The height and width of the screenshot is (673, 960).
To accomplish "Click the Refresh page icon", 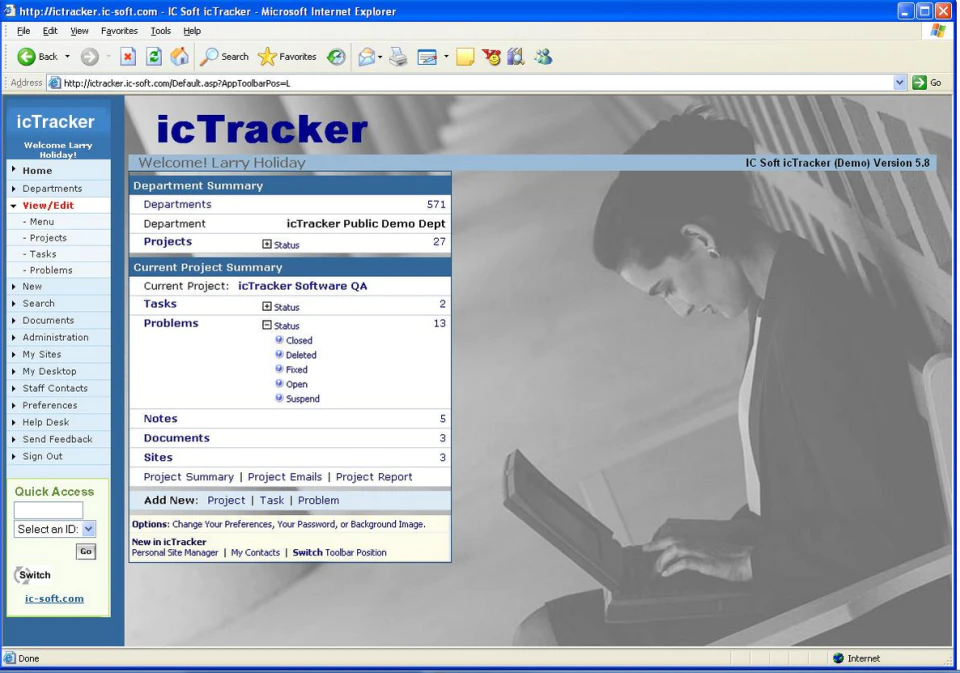I will pyautogui.click(x=154, y=57).
